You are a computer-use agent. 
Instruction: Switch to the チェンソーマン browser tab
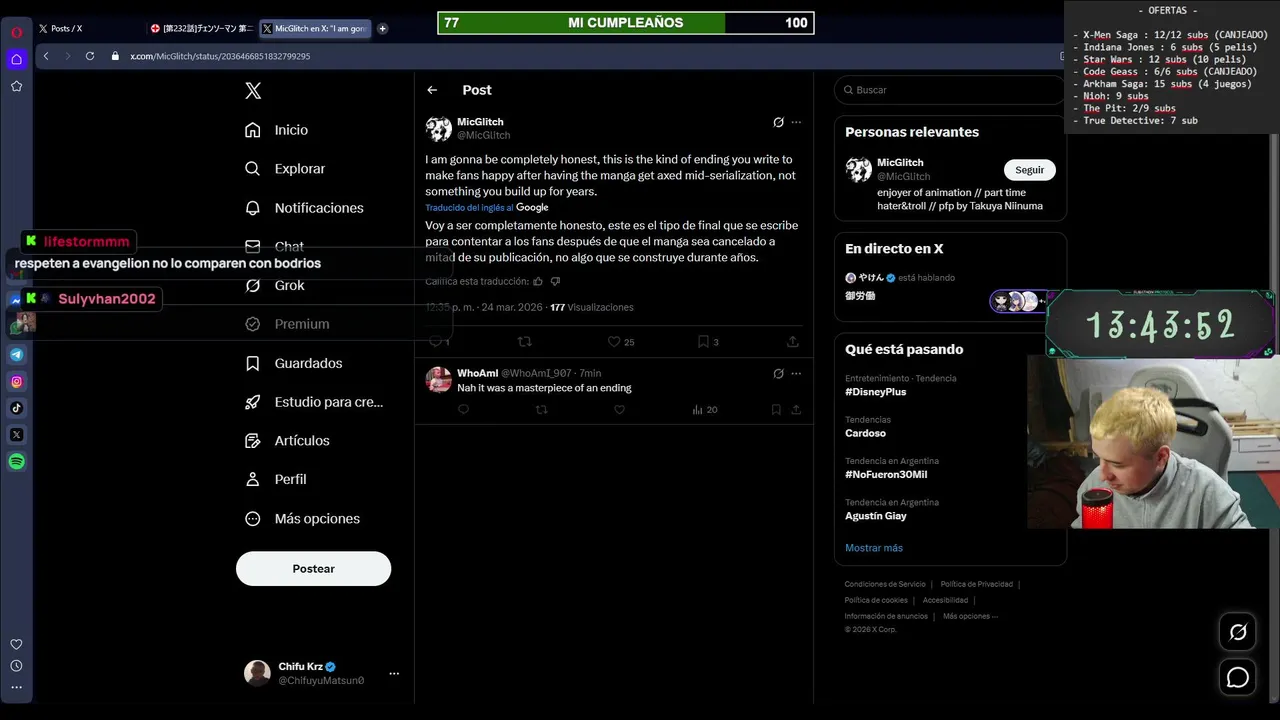coord(200,29)
